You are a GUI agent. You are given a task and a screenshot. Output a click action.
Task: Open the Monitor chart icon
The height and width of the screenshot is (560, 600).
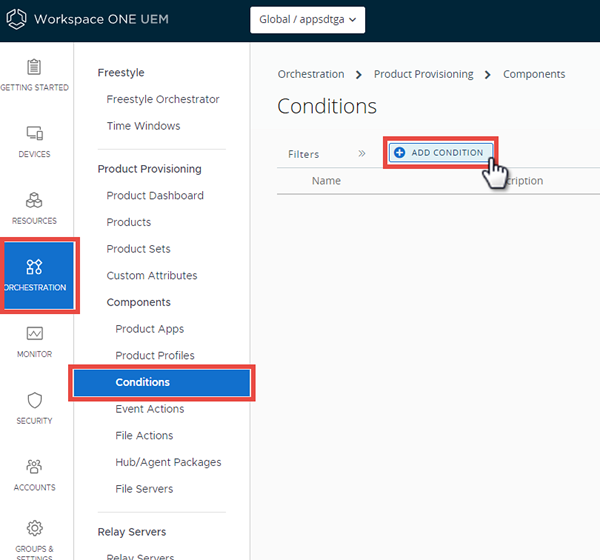coord(34,333)
